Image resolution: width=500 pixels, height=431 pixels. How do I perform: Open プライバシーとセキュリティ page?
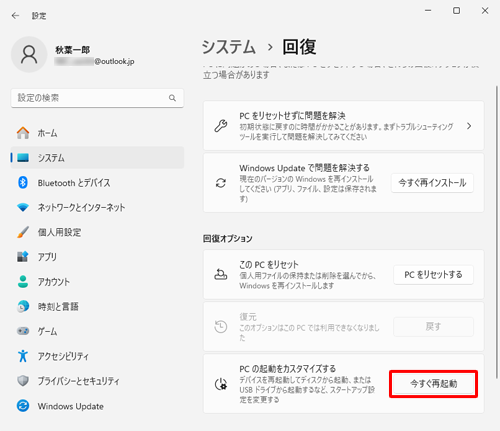97,381
